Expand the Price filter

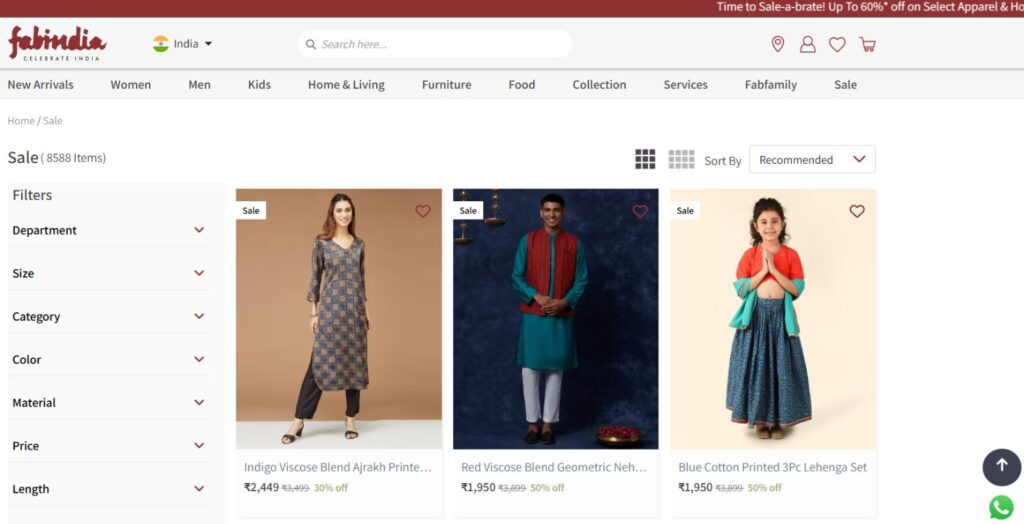[108, 446]
